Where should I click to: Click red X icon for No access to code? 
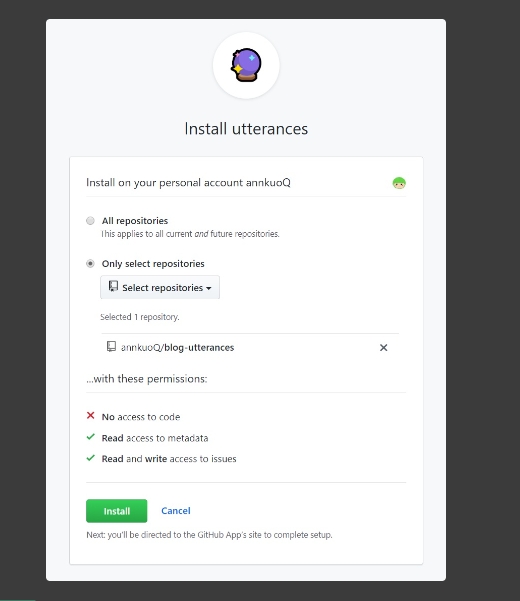(x=90, y=415)
